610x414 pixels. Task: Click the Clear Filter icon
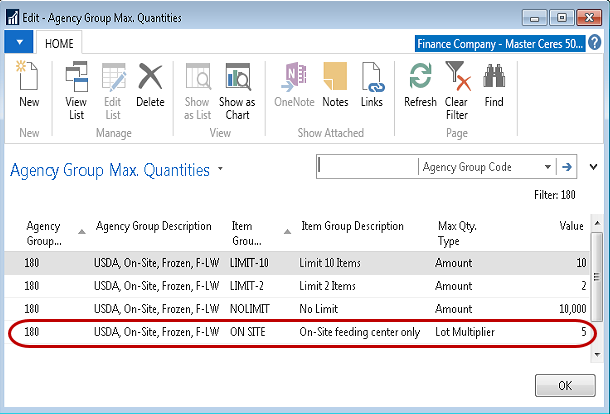click(x=456, y=84)
